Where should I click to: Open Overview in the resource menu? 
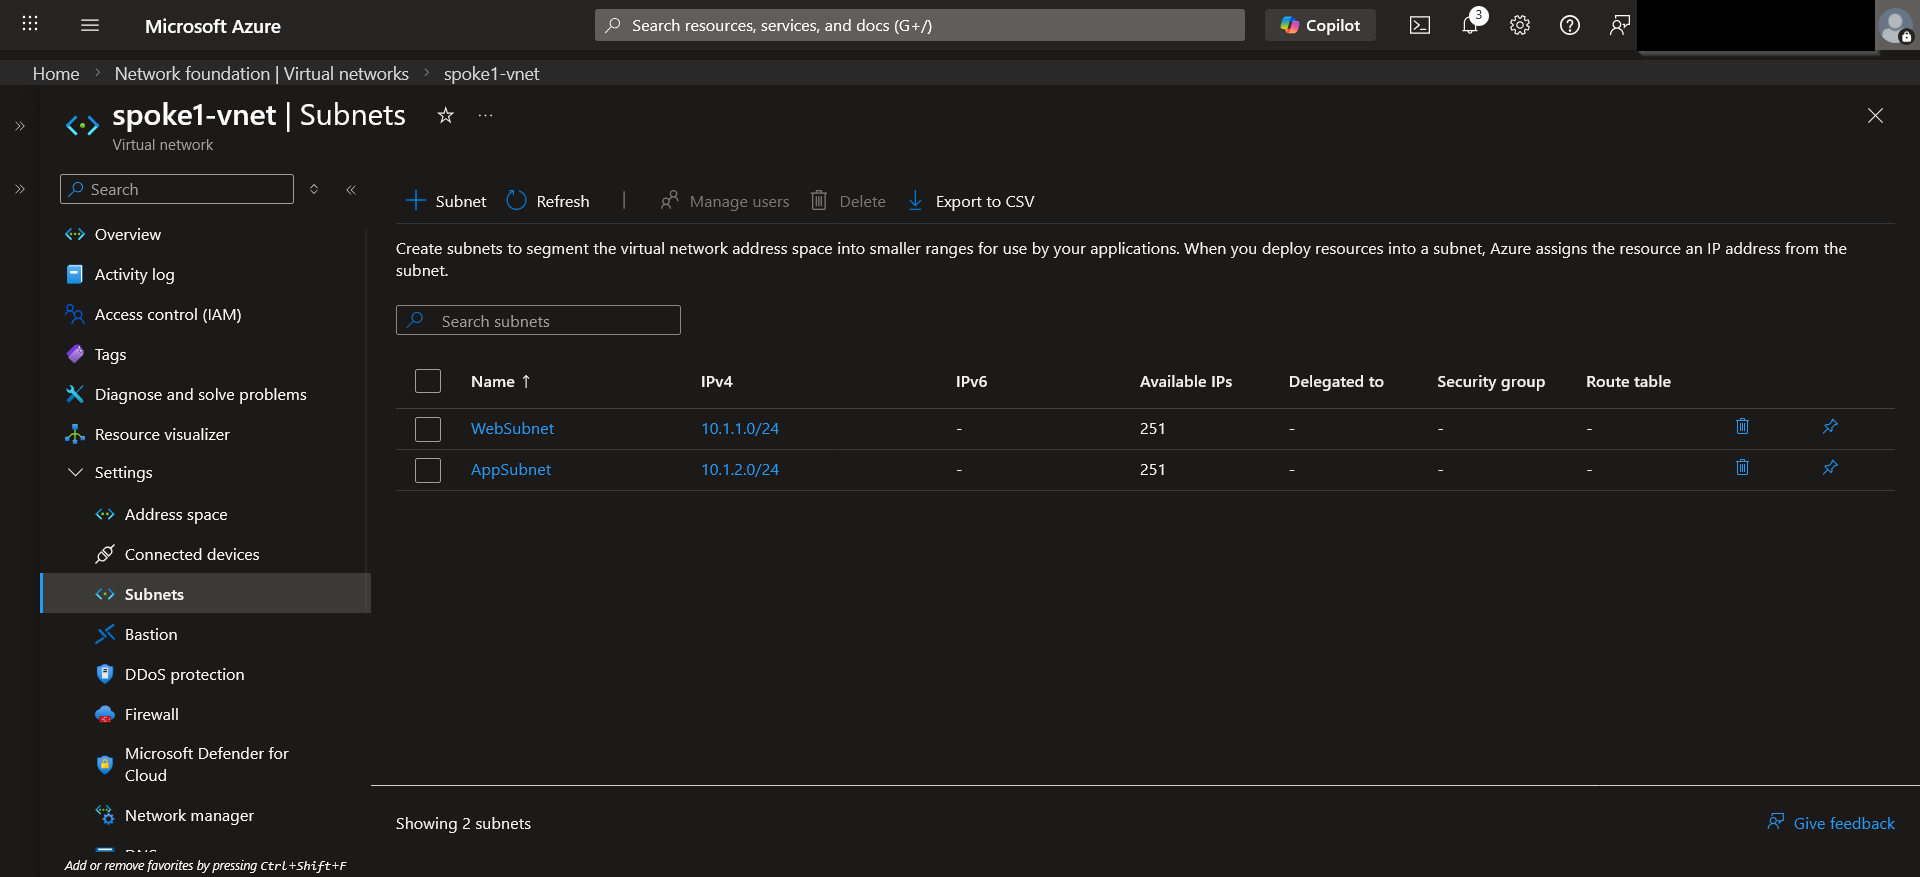128,234
